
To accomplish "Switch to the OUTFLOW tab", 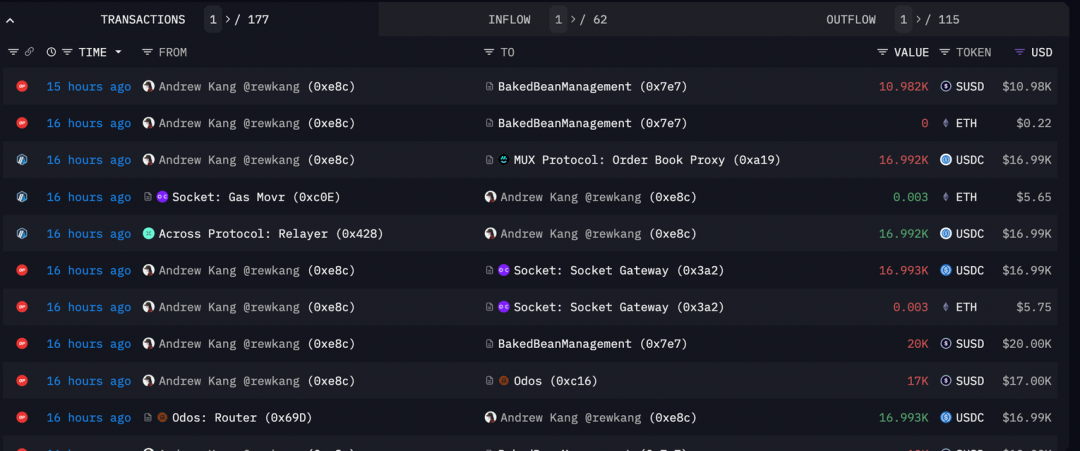I will point(850,19).
